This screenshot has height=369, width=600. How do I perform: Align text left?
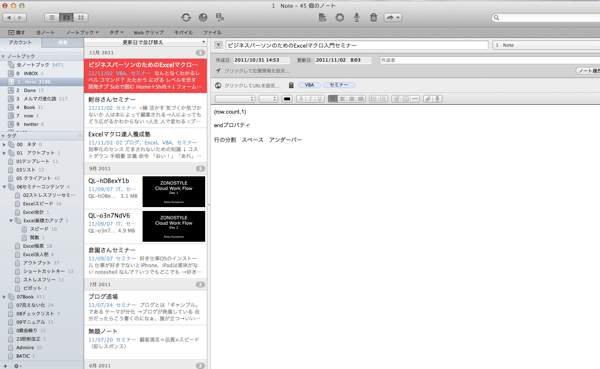coord(333,99)
